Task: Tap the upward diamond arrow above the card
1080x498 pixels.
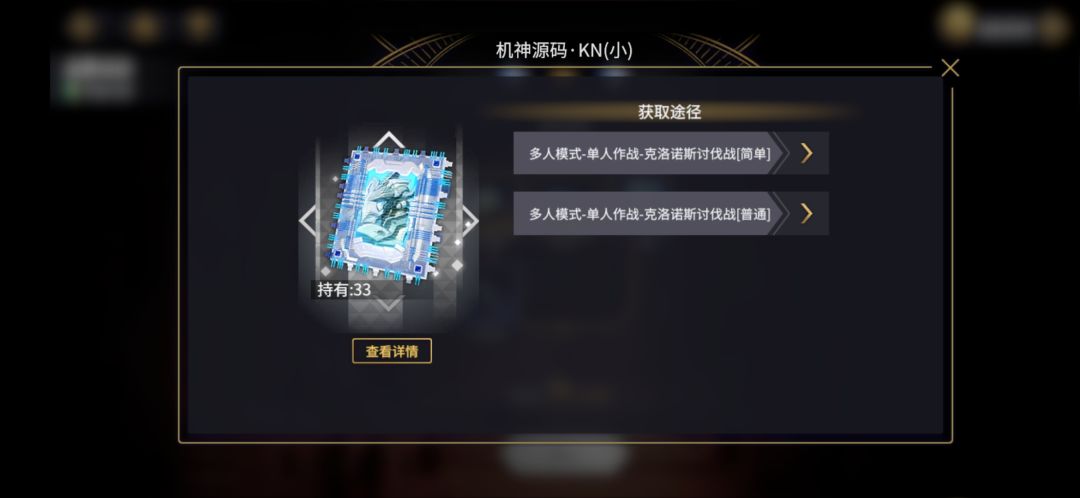Action: (x=389, y=139)
